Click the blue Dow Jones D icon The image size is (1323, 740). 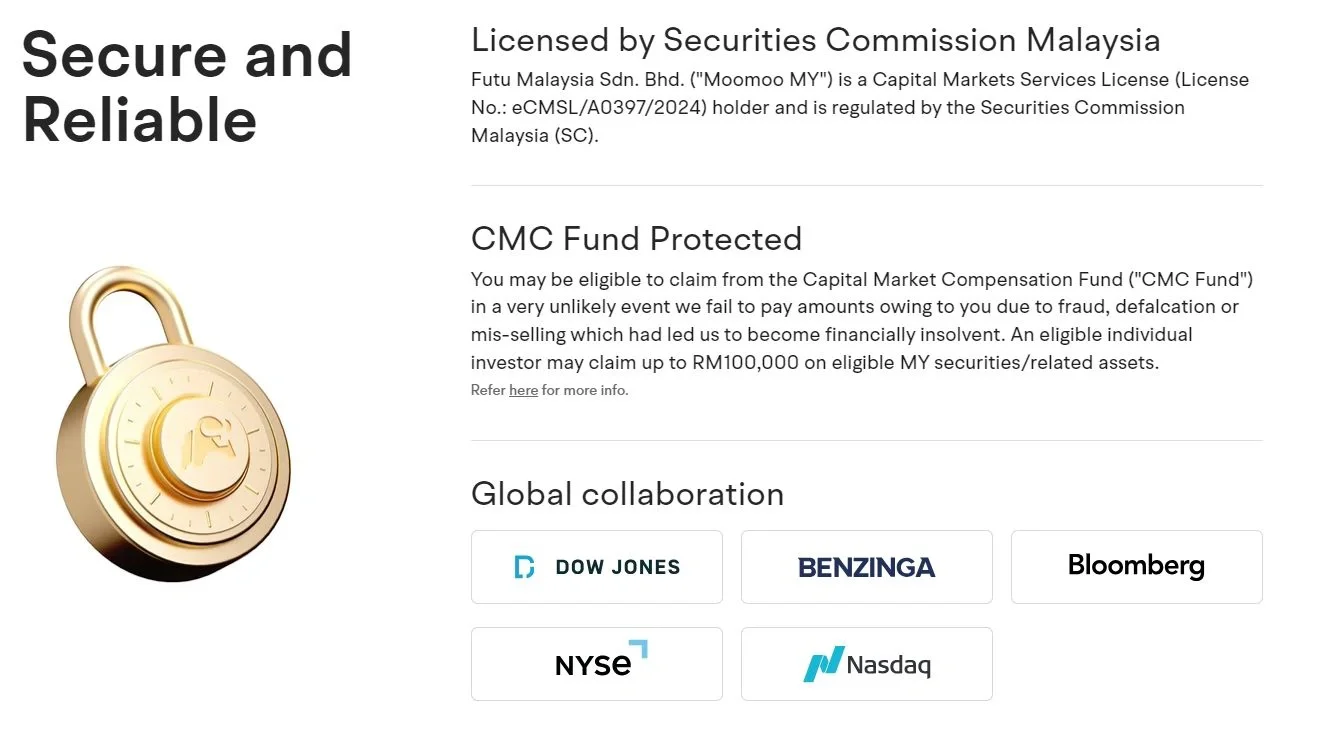point(524,567)
